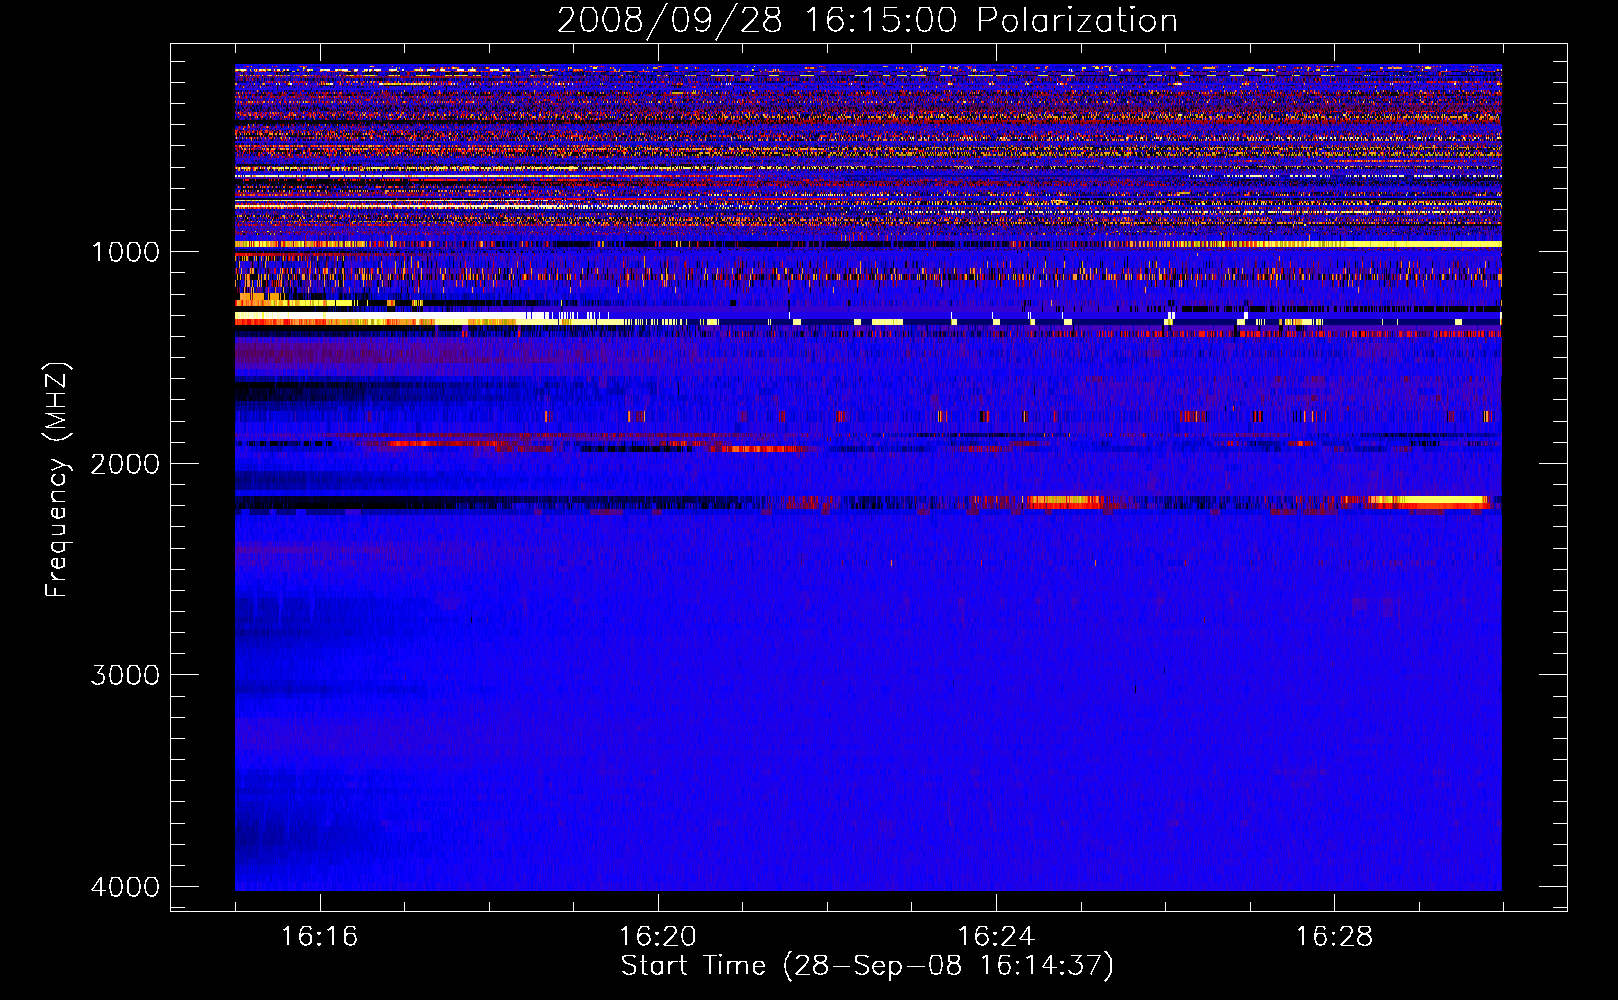Screen dimensions: 1618x1000
Task: Click the 4000 frequency tick label
Action: point(125,887)
